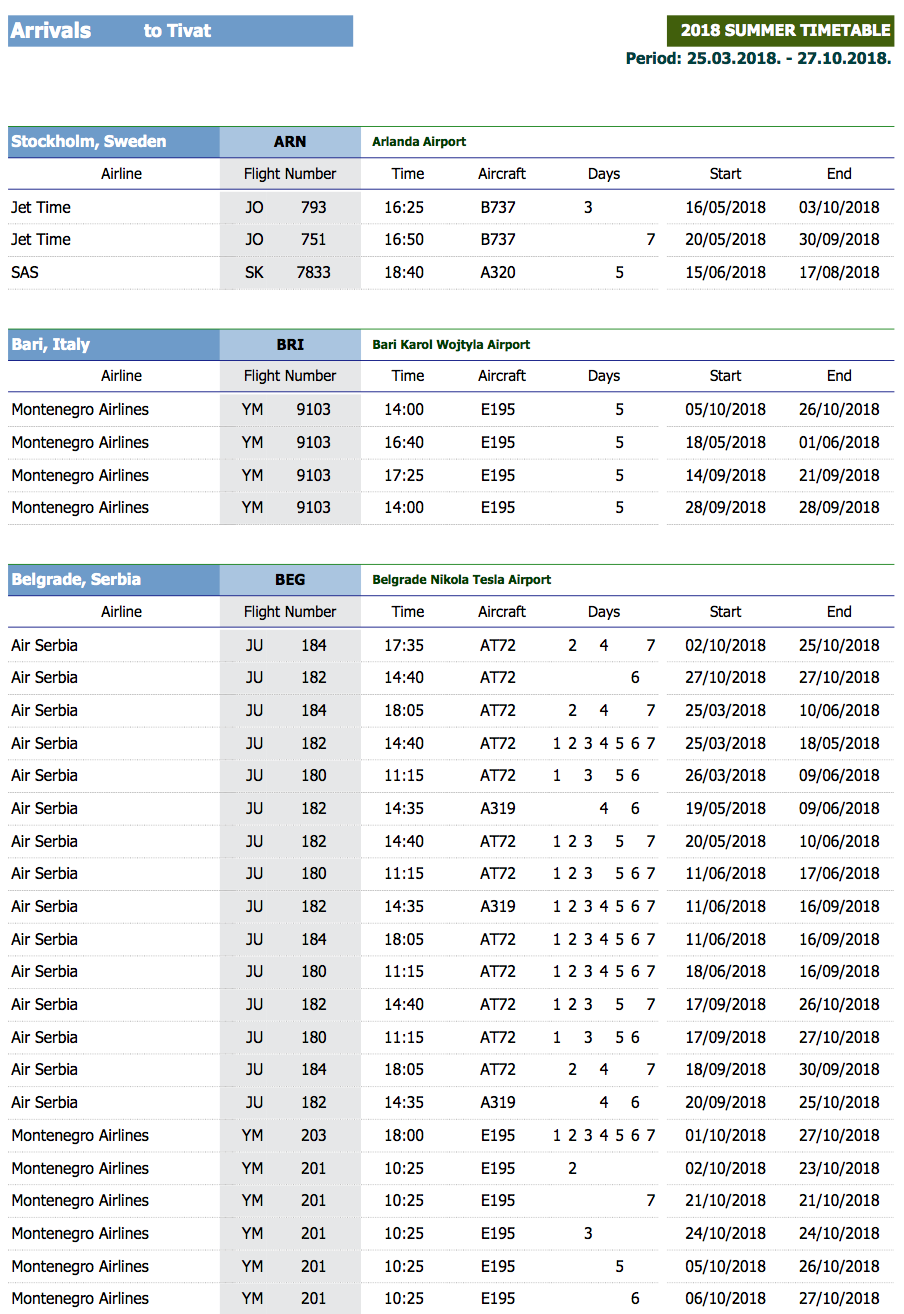Click start date '06/10/2018'
Image resolution: width=904 pixels, height=1314 pixels.
click(x=725, y=1299)
